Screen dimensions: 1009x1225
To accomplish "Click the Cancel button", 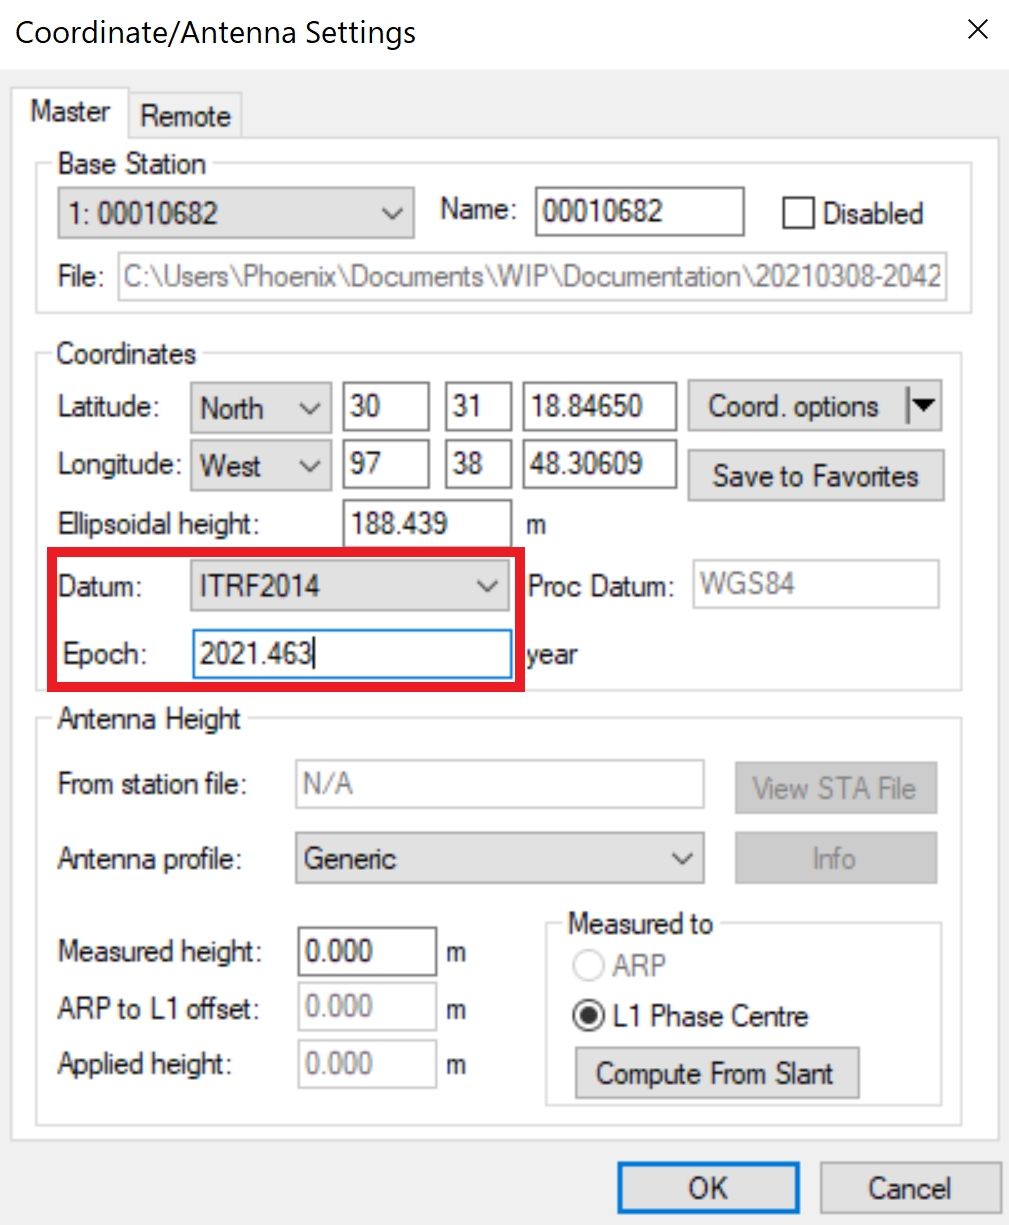I will (910, 1188).
